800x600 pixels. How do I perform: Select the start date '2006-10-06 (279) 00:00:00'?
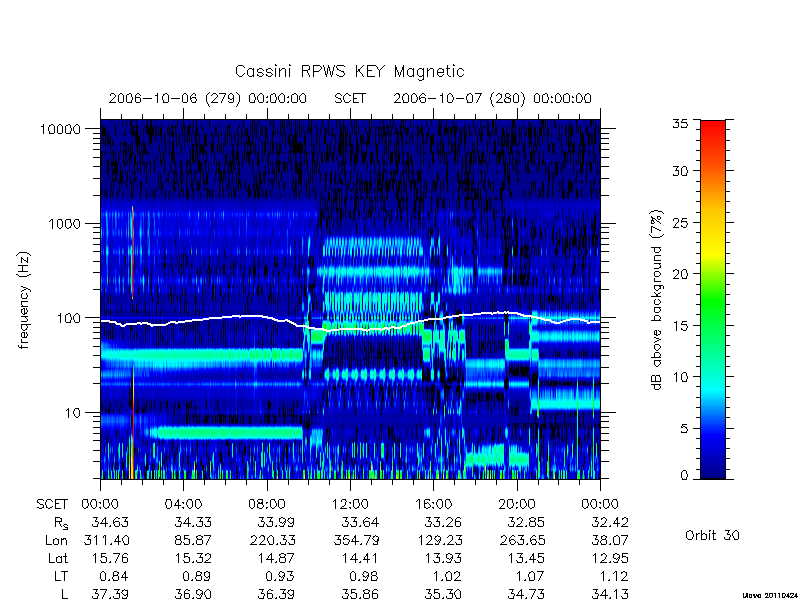(208, 98)
